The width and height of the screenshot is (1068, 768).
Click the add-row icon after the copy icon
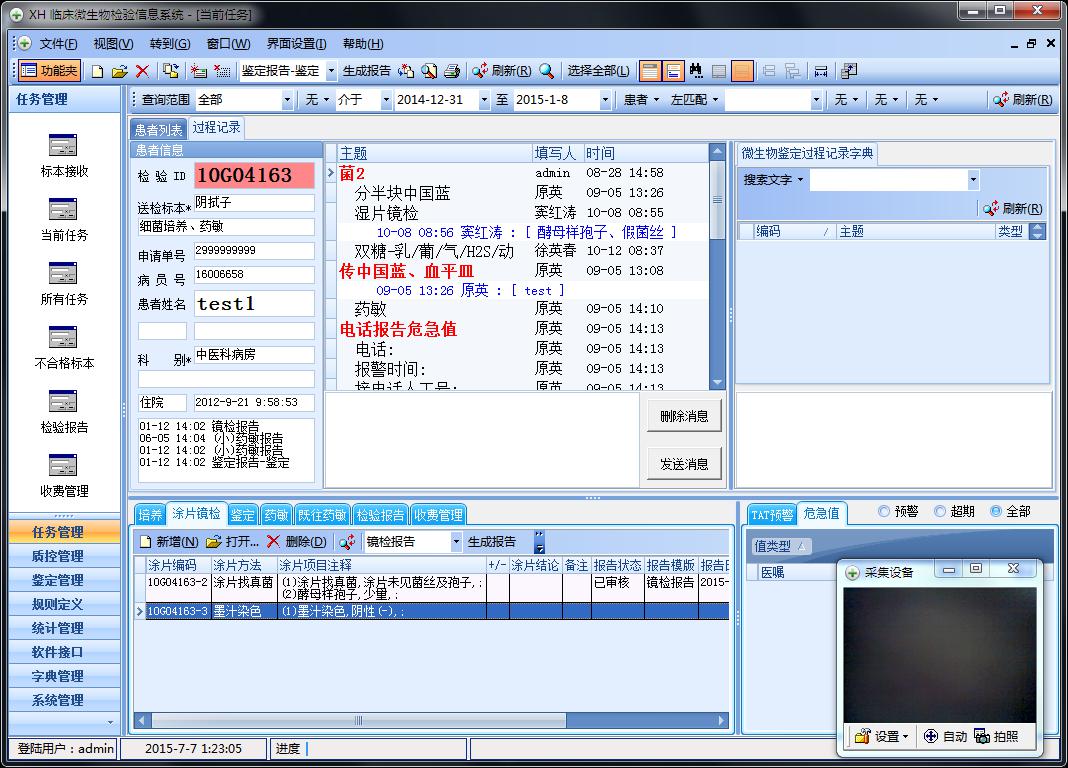pyautogui.click(x=198, y=71)
